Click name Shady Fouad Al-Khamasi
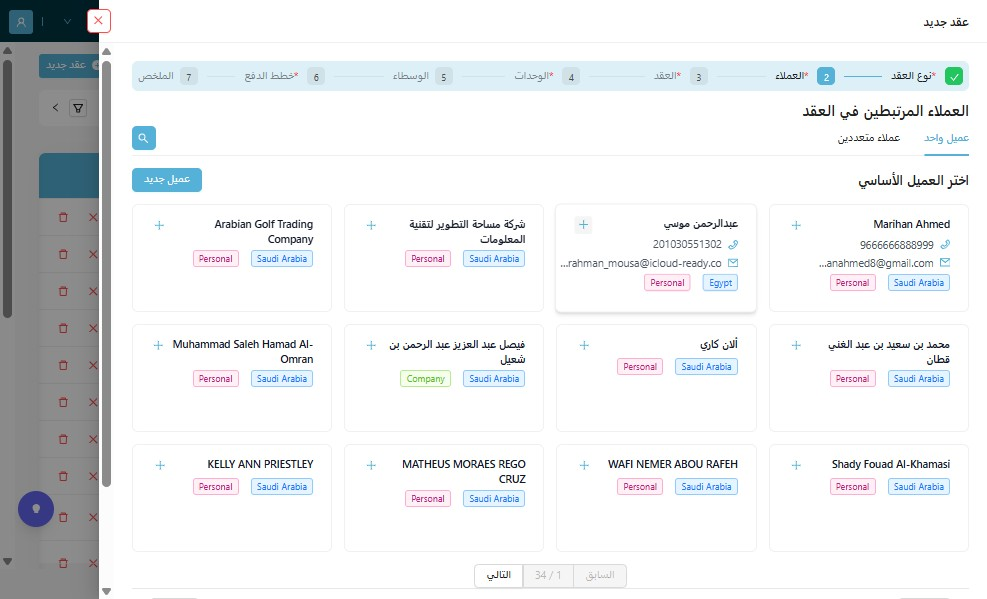The image size is (987, 599). pos(891,464)
